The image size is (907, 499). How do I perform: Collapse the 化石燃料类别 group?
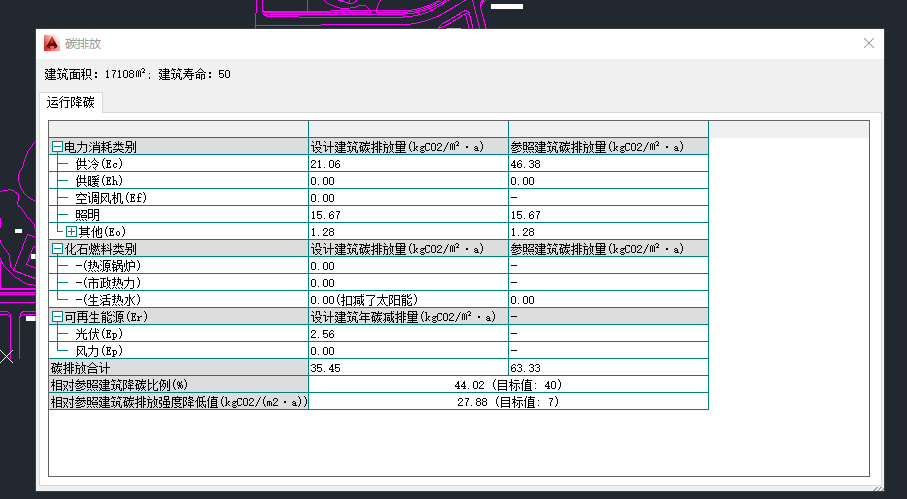click(57, 249)
